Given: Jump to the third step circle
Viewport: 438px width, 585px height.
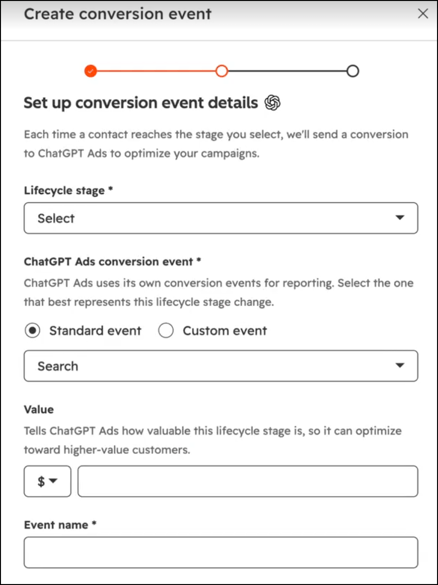Looking at the screenshot, I should 353,71.
